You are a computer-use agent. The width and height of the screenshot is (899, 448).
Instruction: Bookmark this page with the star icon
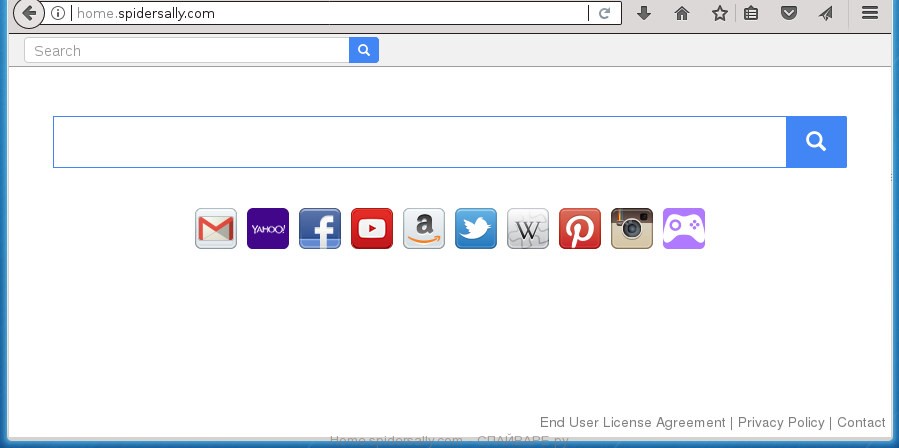720,13
